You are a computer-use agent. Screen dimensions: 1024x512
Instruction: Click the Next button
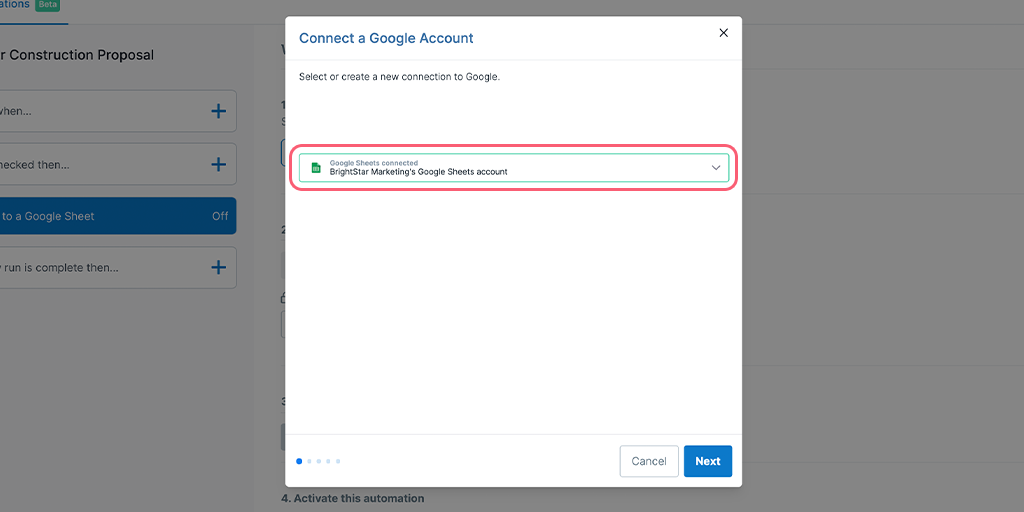coord(708,461)
